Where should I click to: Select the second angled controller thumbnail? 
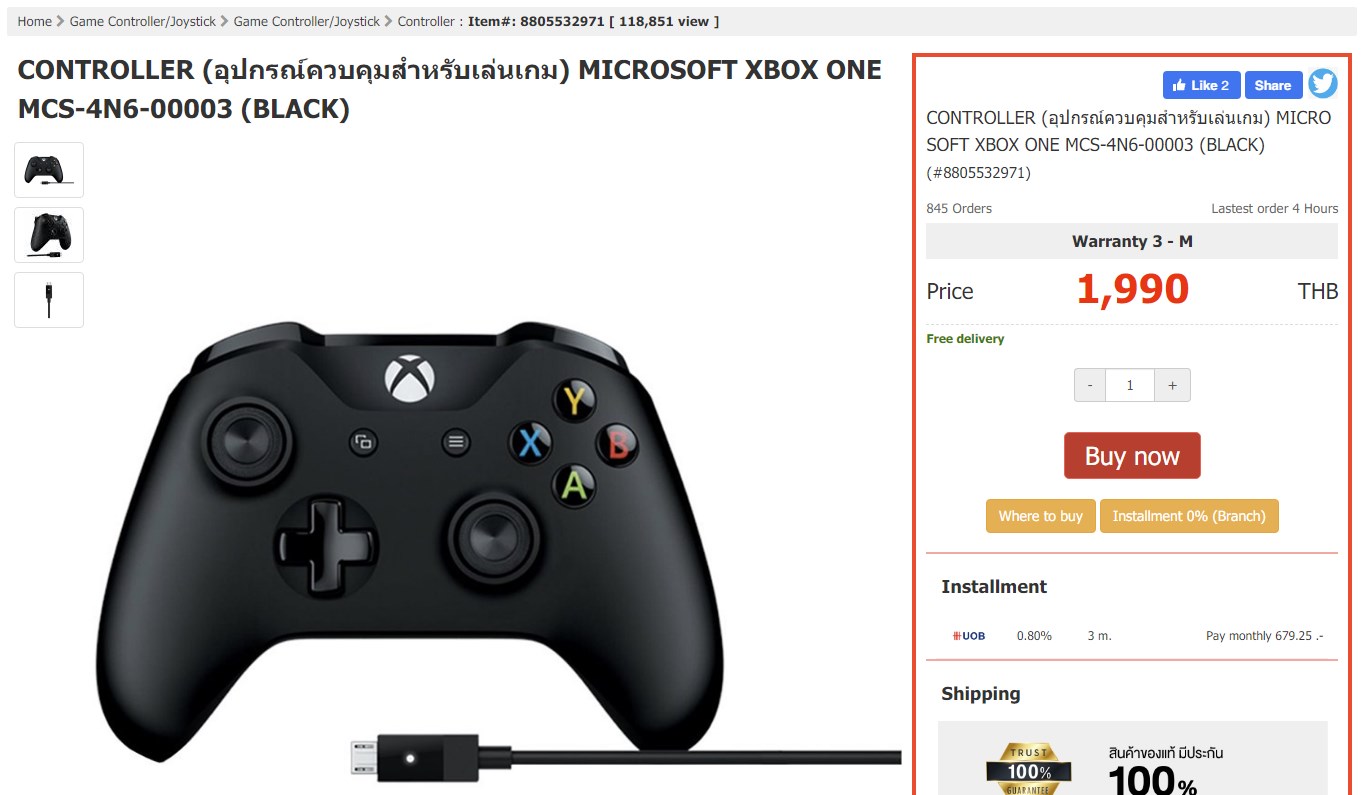(49, 235)
